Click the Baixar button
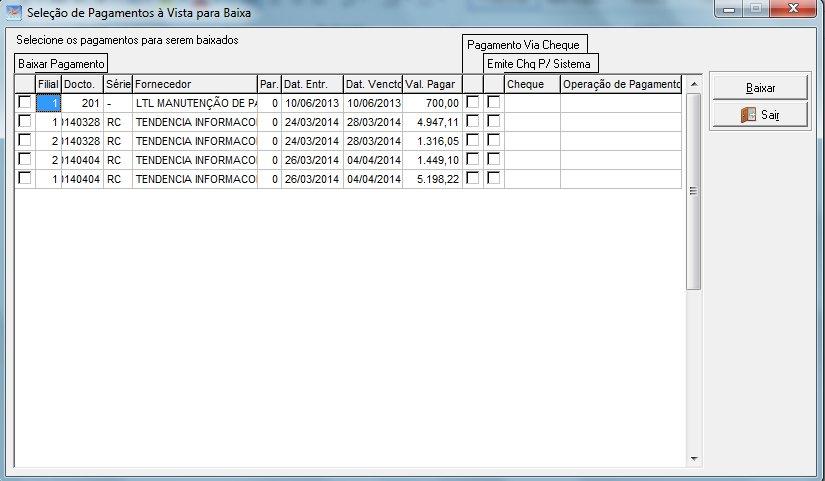 [x=760, y=88]
